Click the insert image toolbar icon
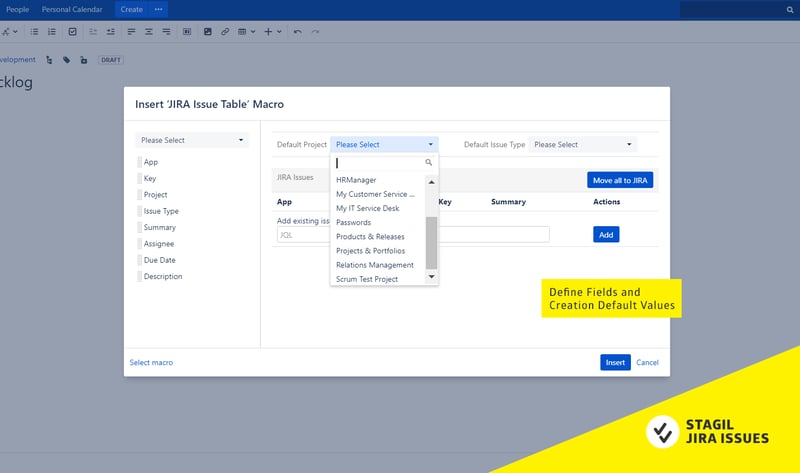Image resolution: width=800 pixels, height=473 pixels. point(208,32)
